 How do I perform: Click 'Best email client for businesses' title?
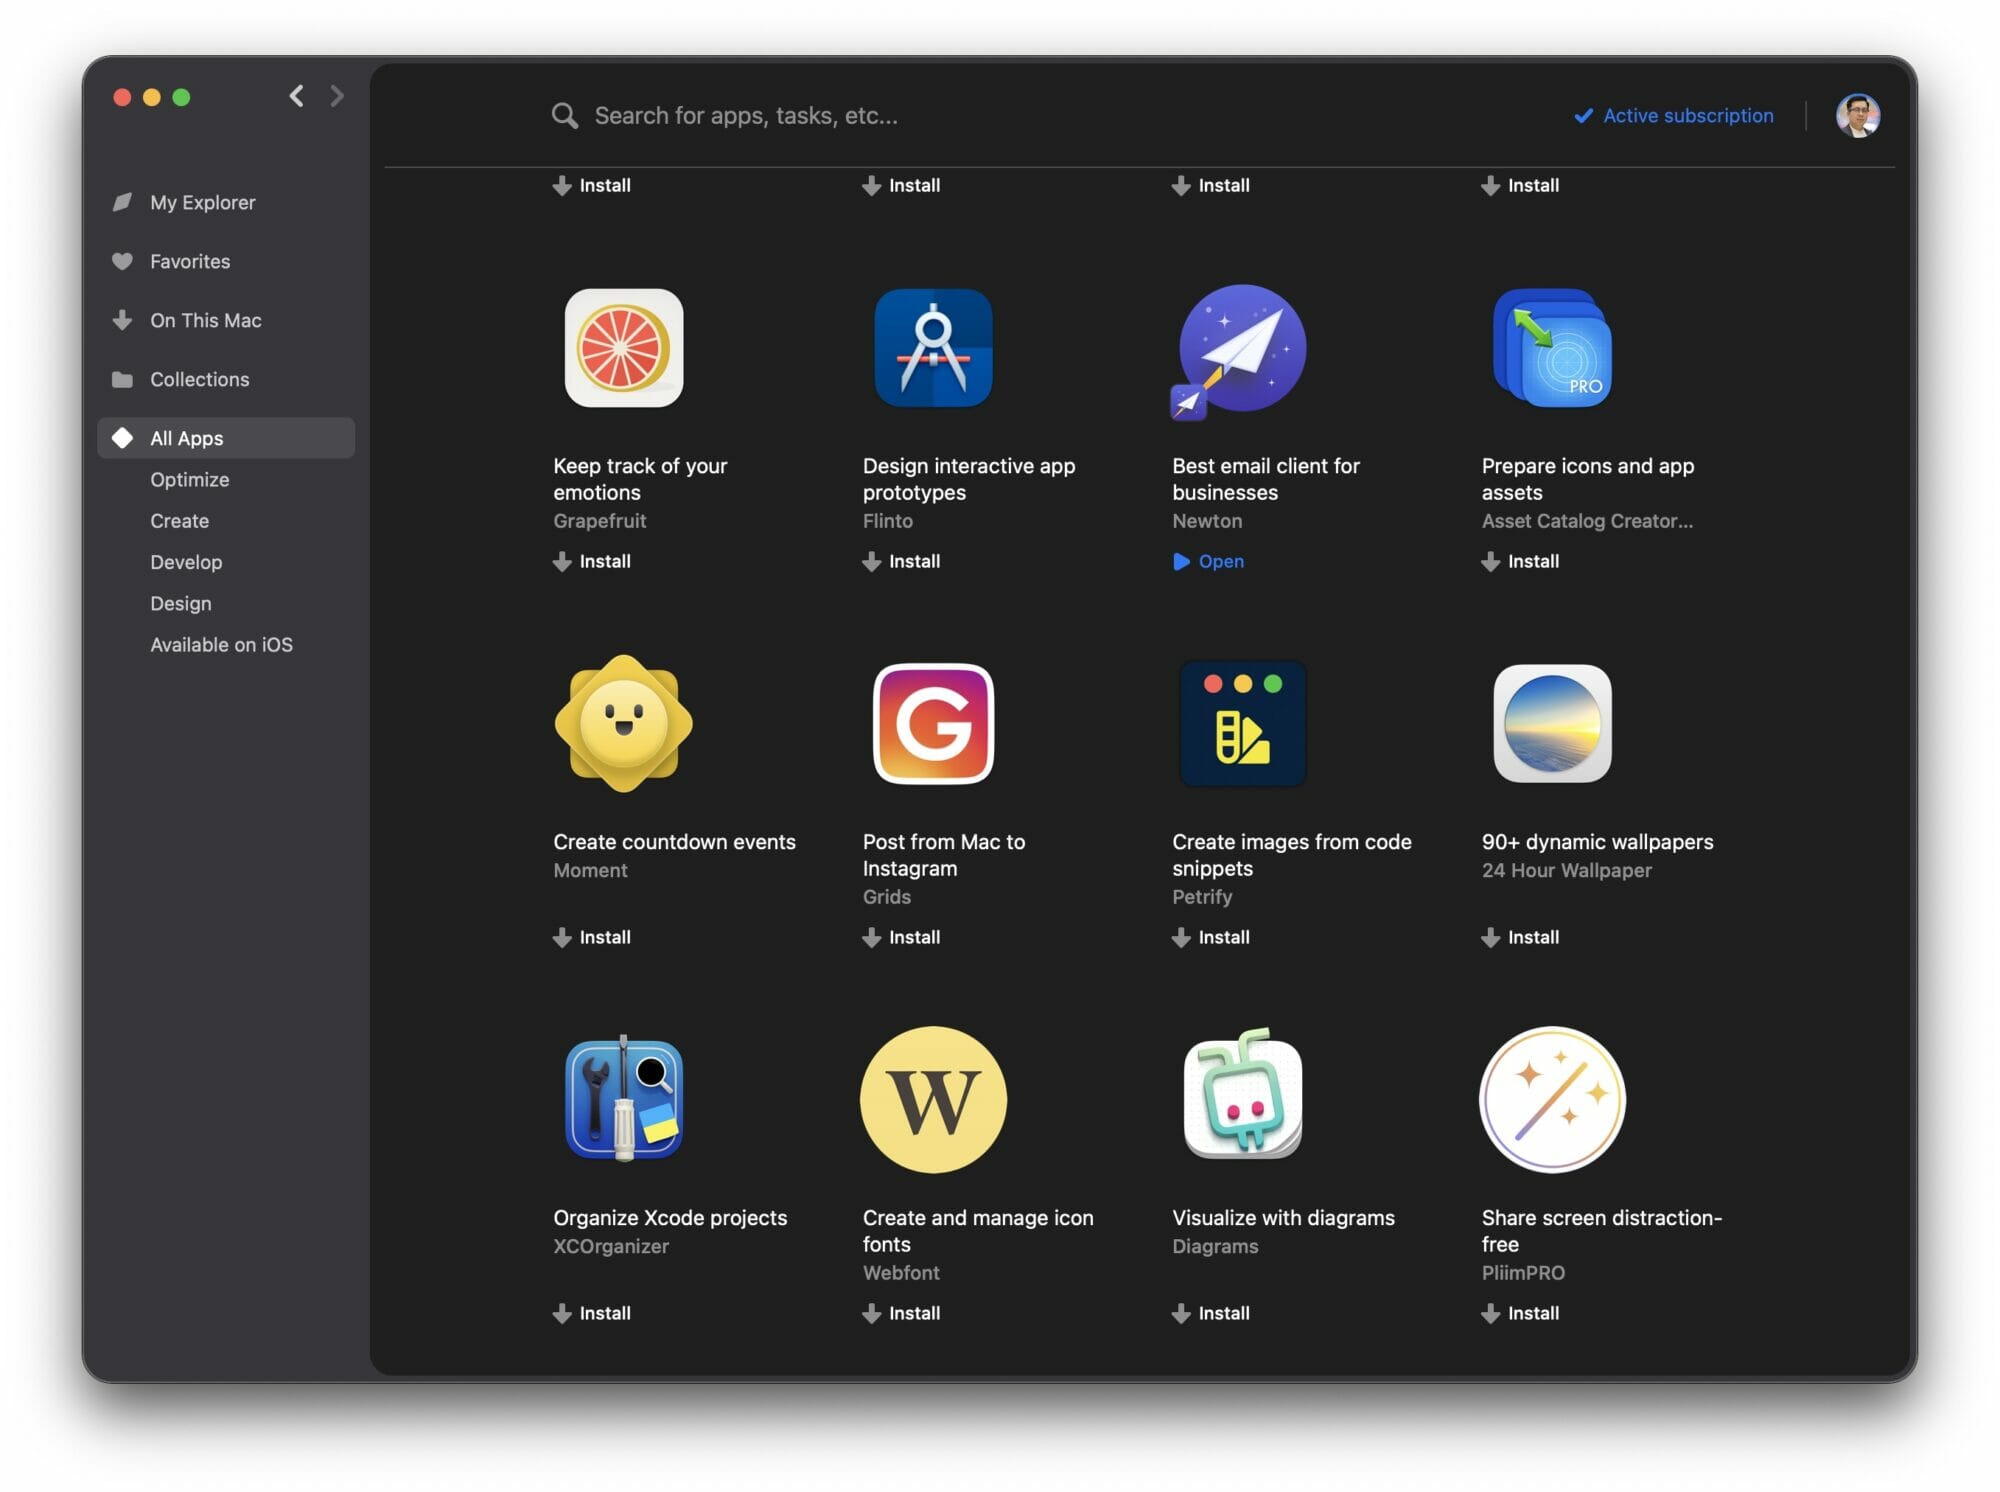click(x=1266, y=479)
